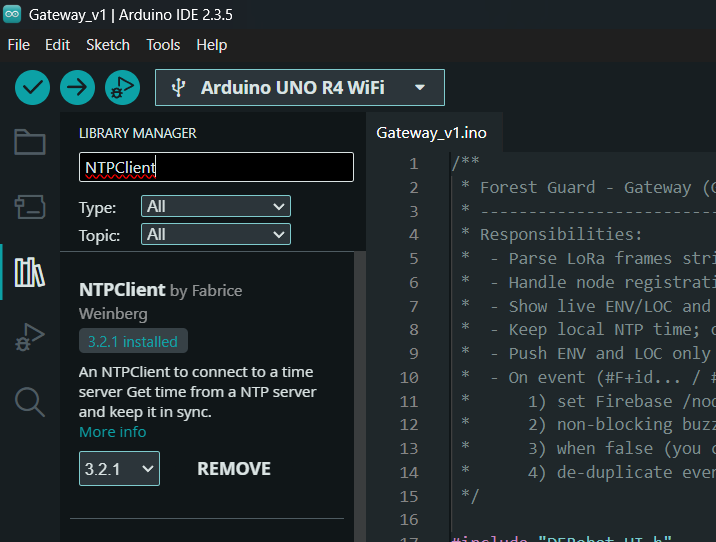Start debugging with the toolbar debug button
The width and height of the screenshot is (716, 542).
122,87
